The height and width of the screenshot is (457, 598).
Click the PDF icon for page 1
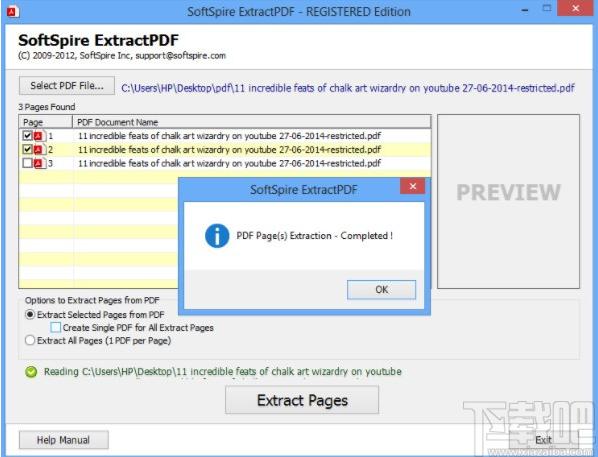[39, 136]
